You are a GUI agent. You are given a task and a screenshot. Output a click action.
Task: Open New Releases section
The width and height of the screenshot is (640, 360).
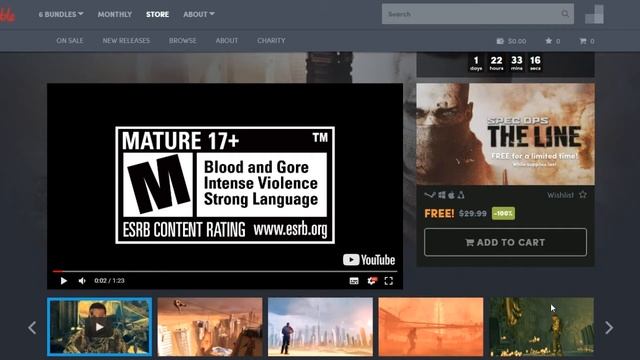pos(126,40)
